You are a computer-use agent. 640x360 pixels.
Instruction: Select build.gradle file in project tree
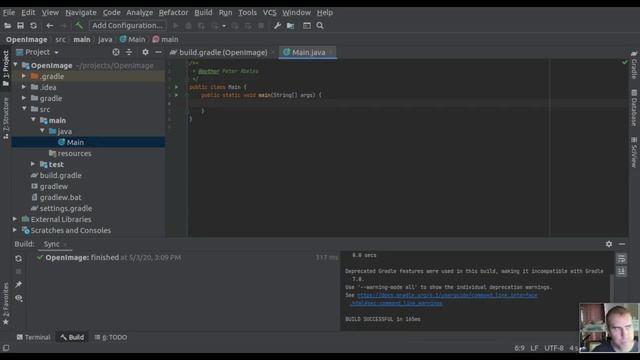[x=60, y=176]
